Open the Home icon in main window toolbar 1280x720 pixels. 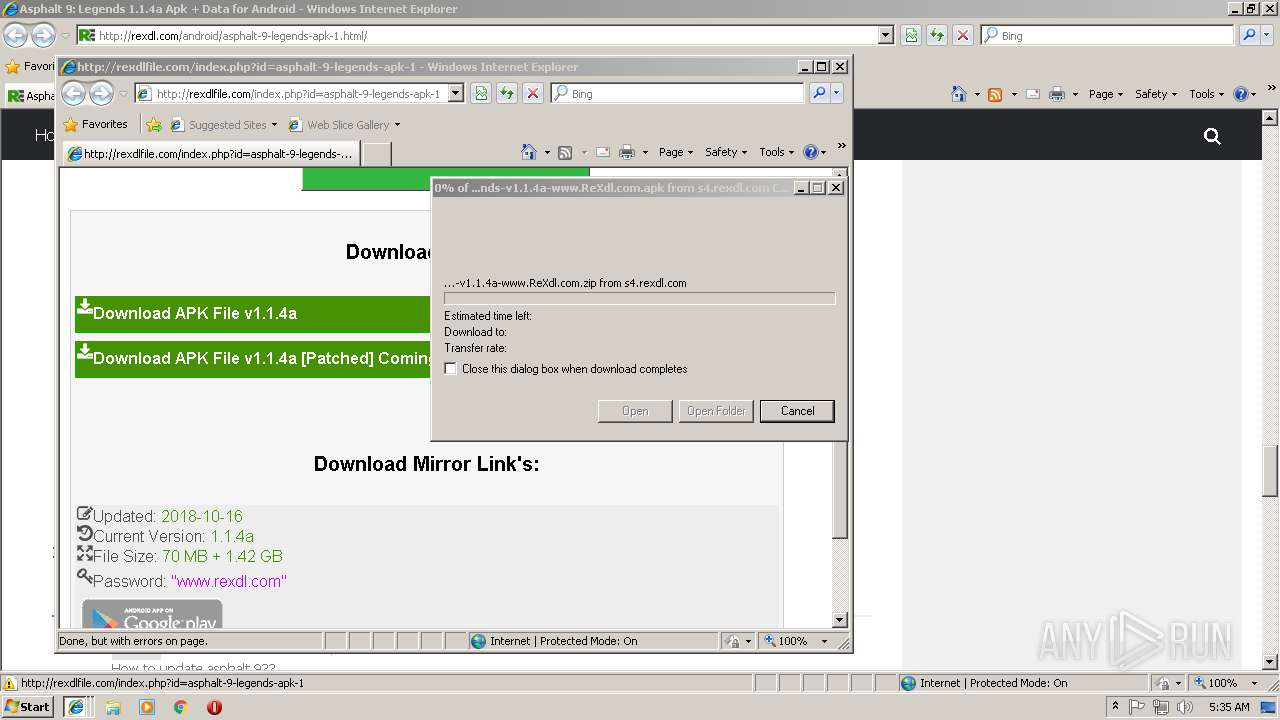pos(959,94)
